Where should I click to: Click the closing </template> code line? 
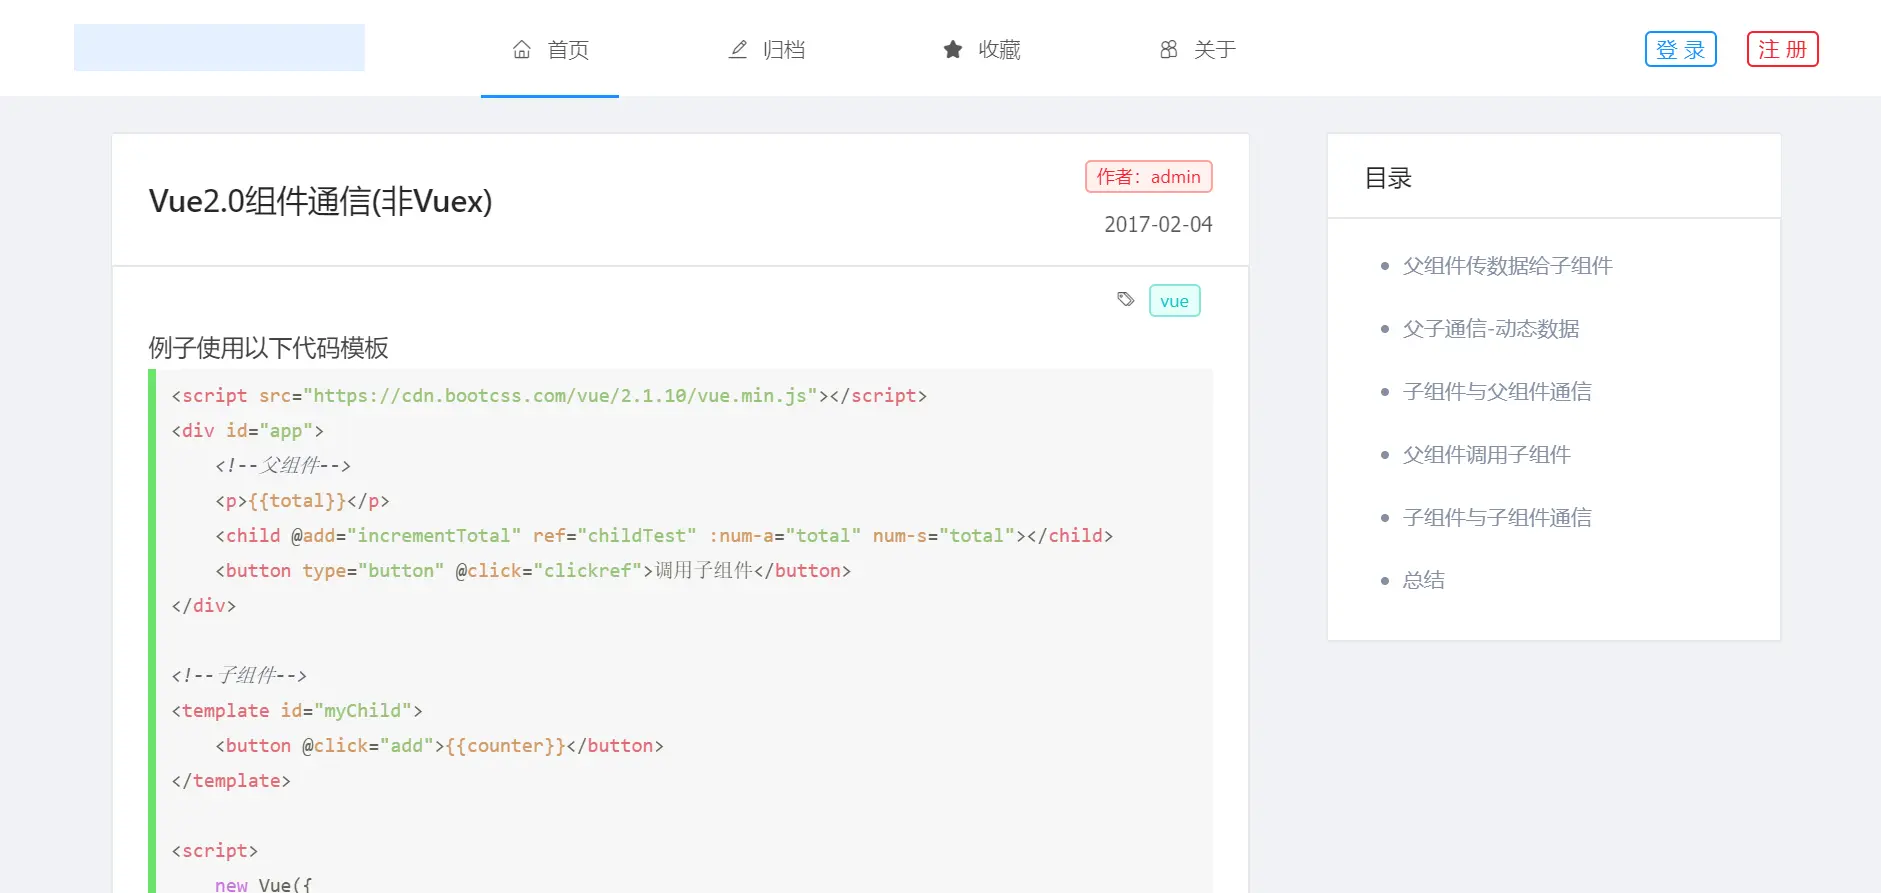pyautogui.click(x=231, y=781)
